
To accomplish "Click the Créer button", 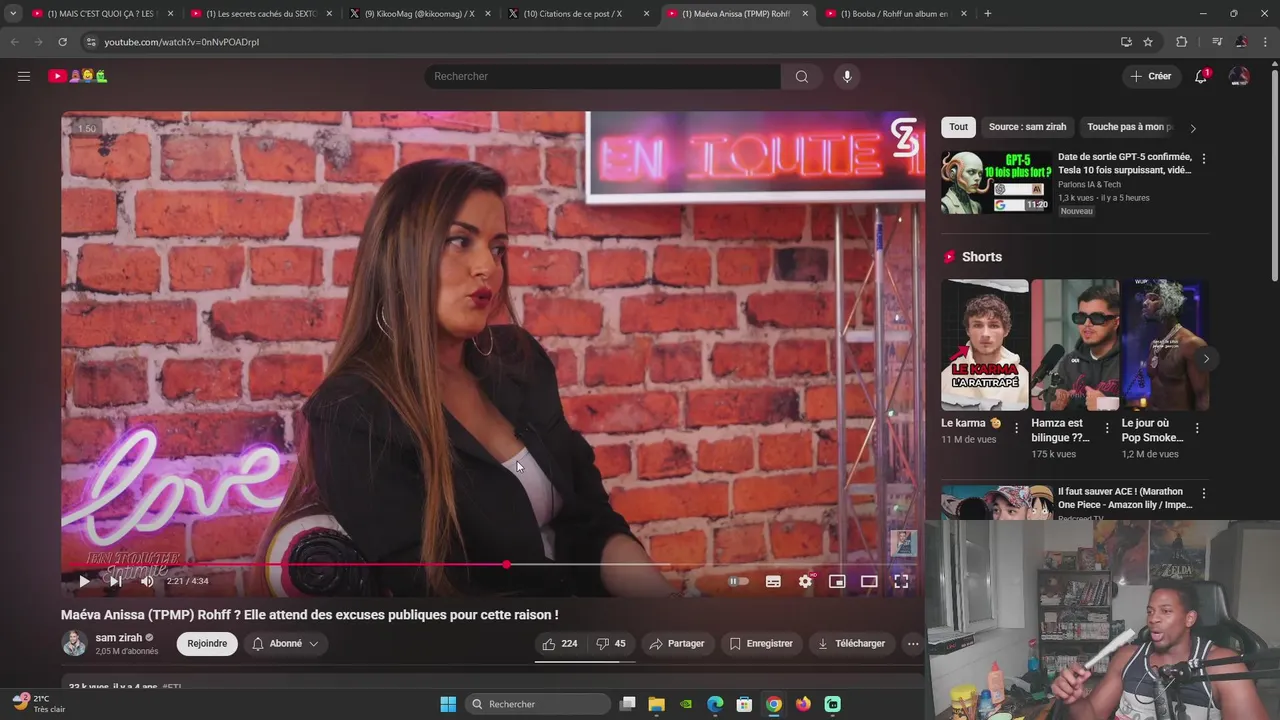I will point(1150,76).
